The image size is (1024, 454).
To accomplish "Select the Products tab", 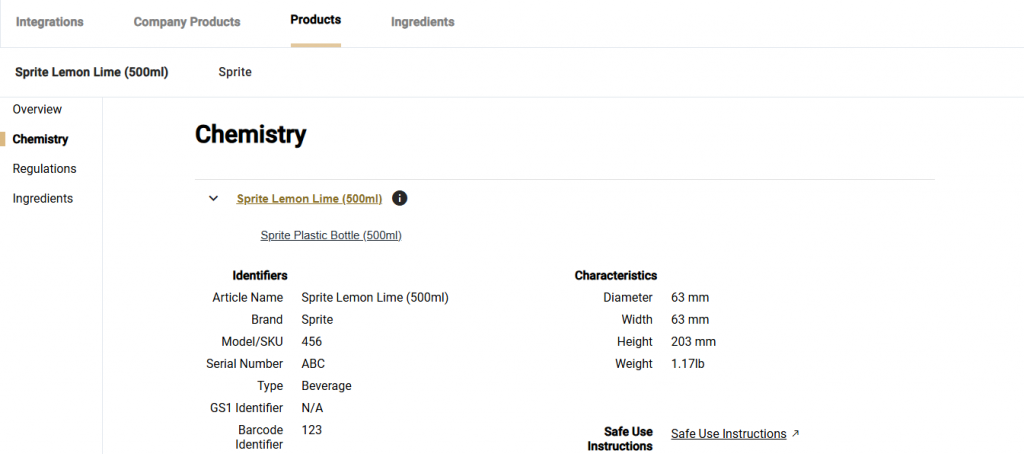I will tap(315, 20).
